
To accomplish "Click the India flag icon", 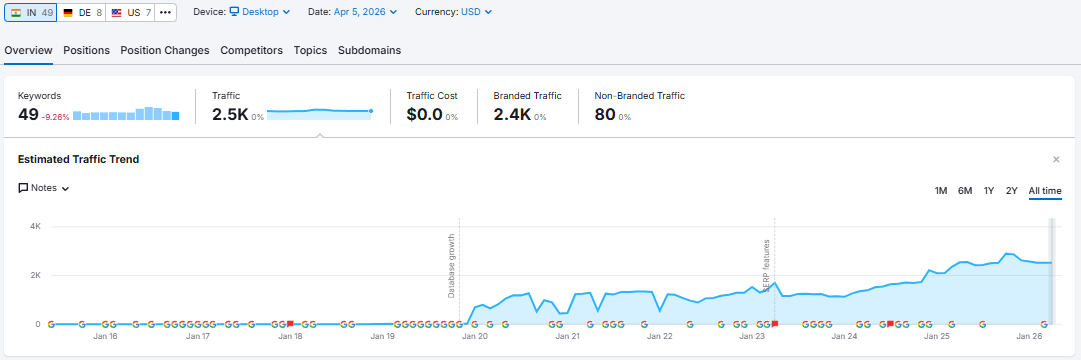I will pos(16,12).
